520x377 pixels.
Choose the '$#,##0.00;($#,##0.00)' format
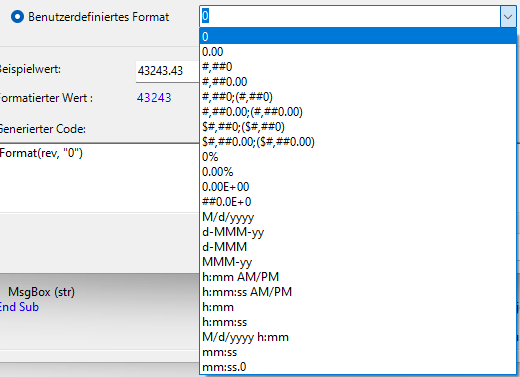click(x=358, y=142)
